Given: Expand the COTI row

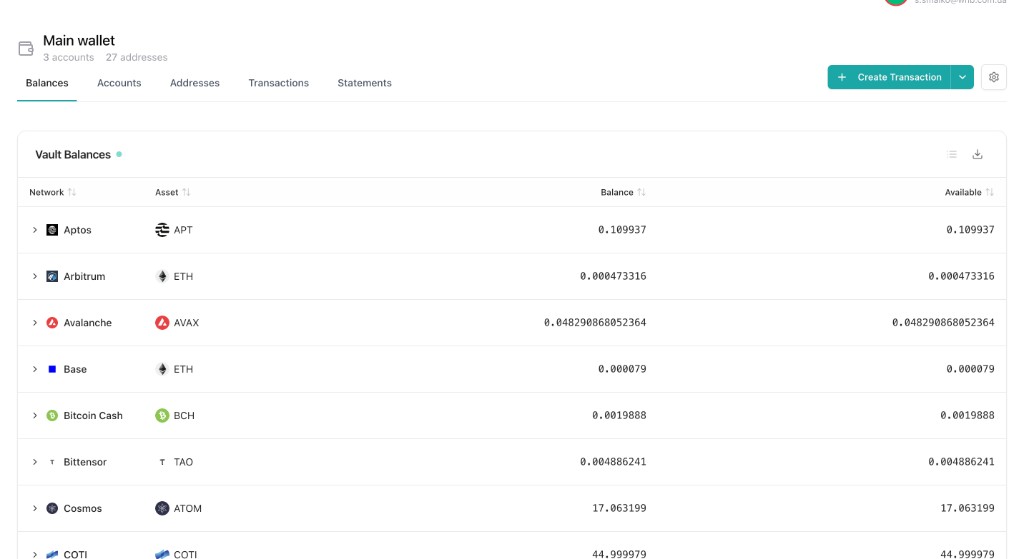Looking at the screenshot, I should pyautogui.click(x=35, y=554).
